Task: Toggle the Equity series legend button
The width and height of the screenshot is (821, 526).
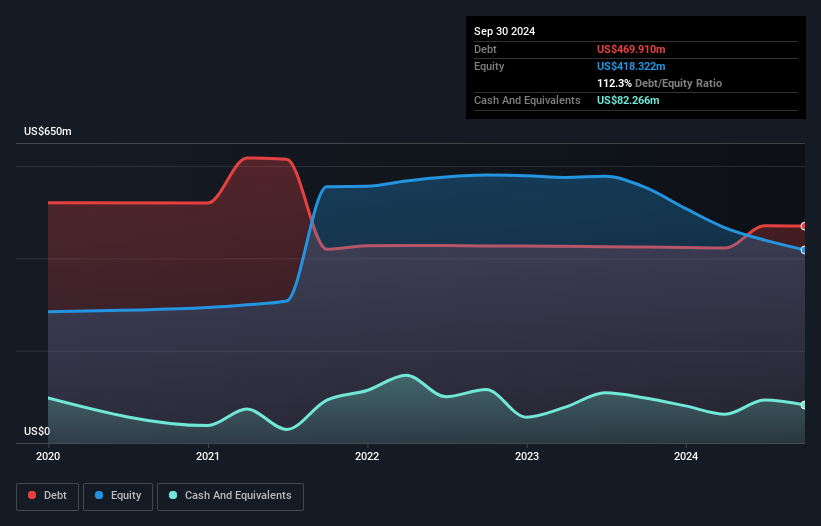Action: point(118,496)
